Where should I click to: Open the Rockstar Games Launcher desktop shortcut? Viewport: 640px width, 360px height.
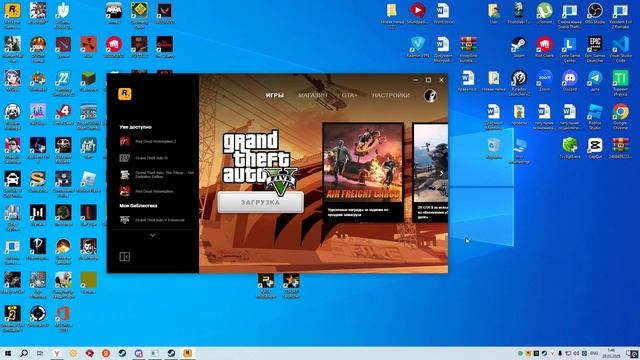click(x=12, y=16)
